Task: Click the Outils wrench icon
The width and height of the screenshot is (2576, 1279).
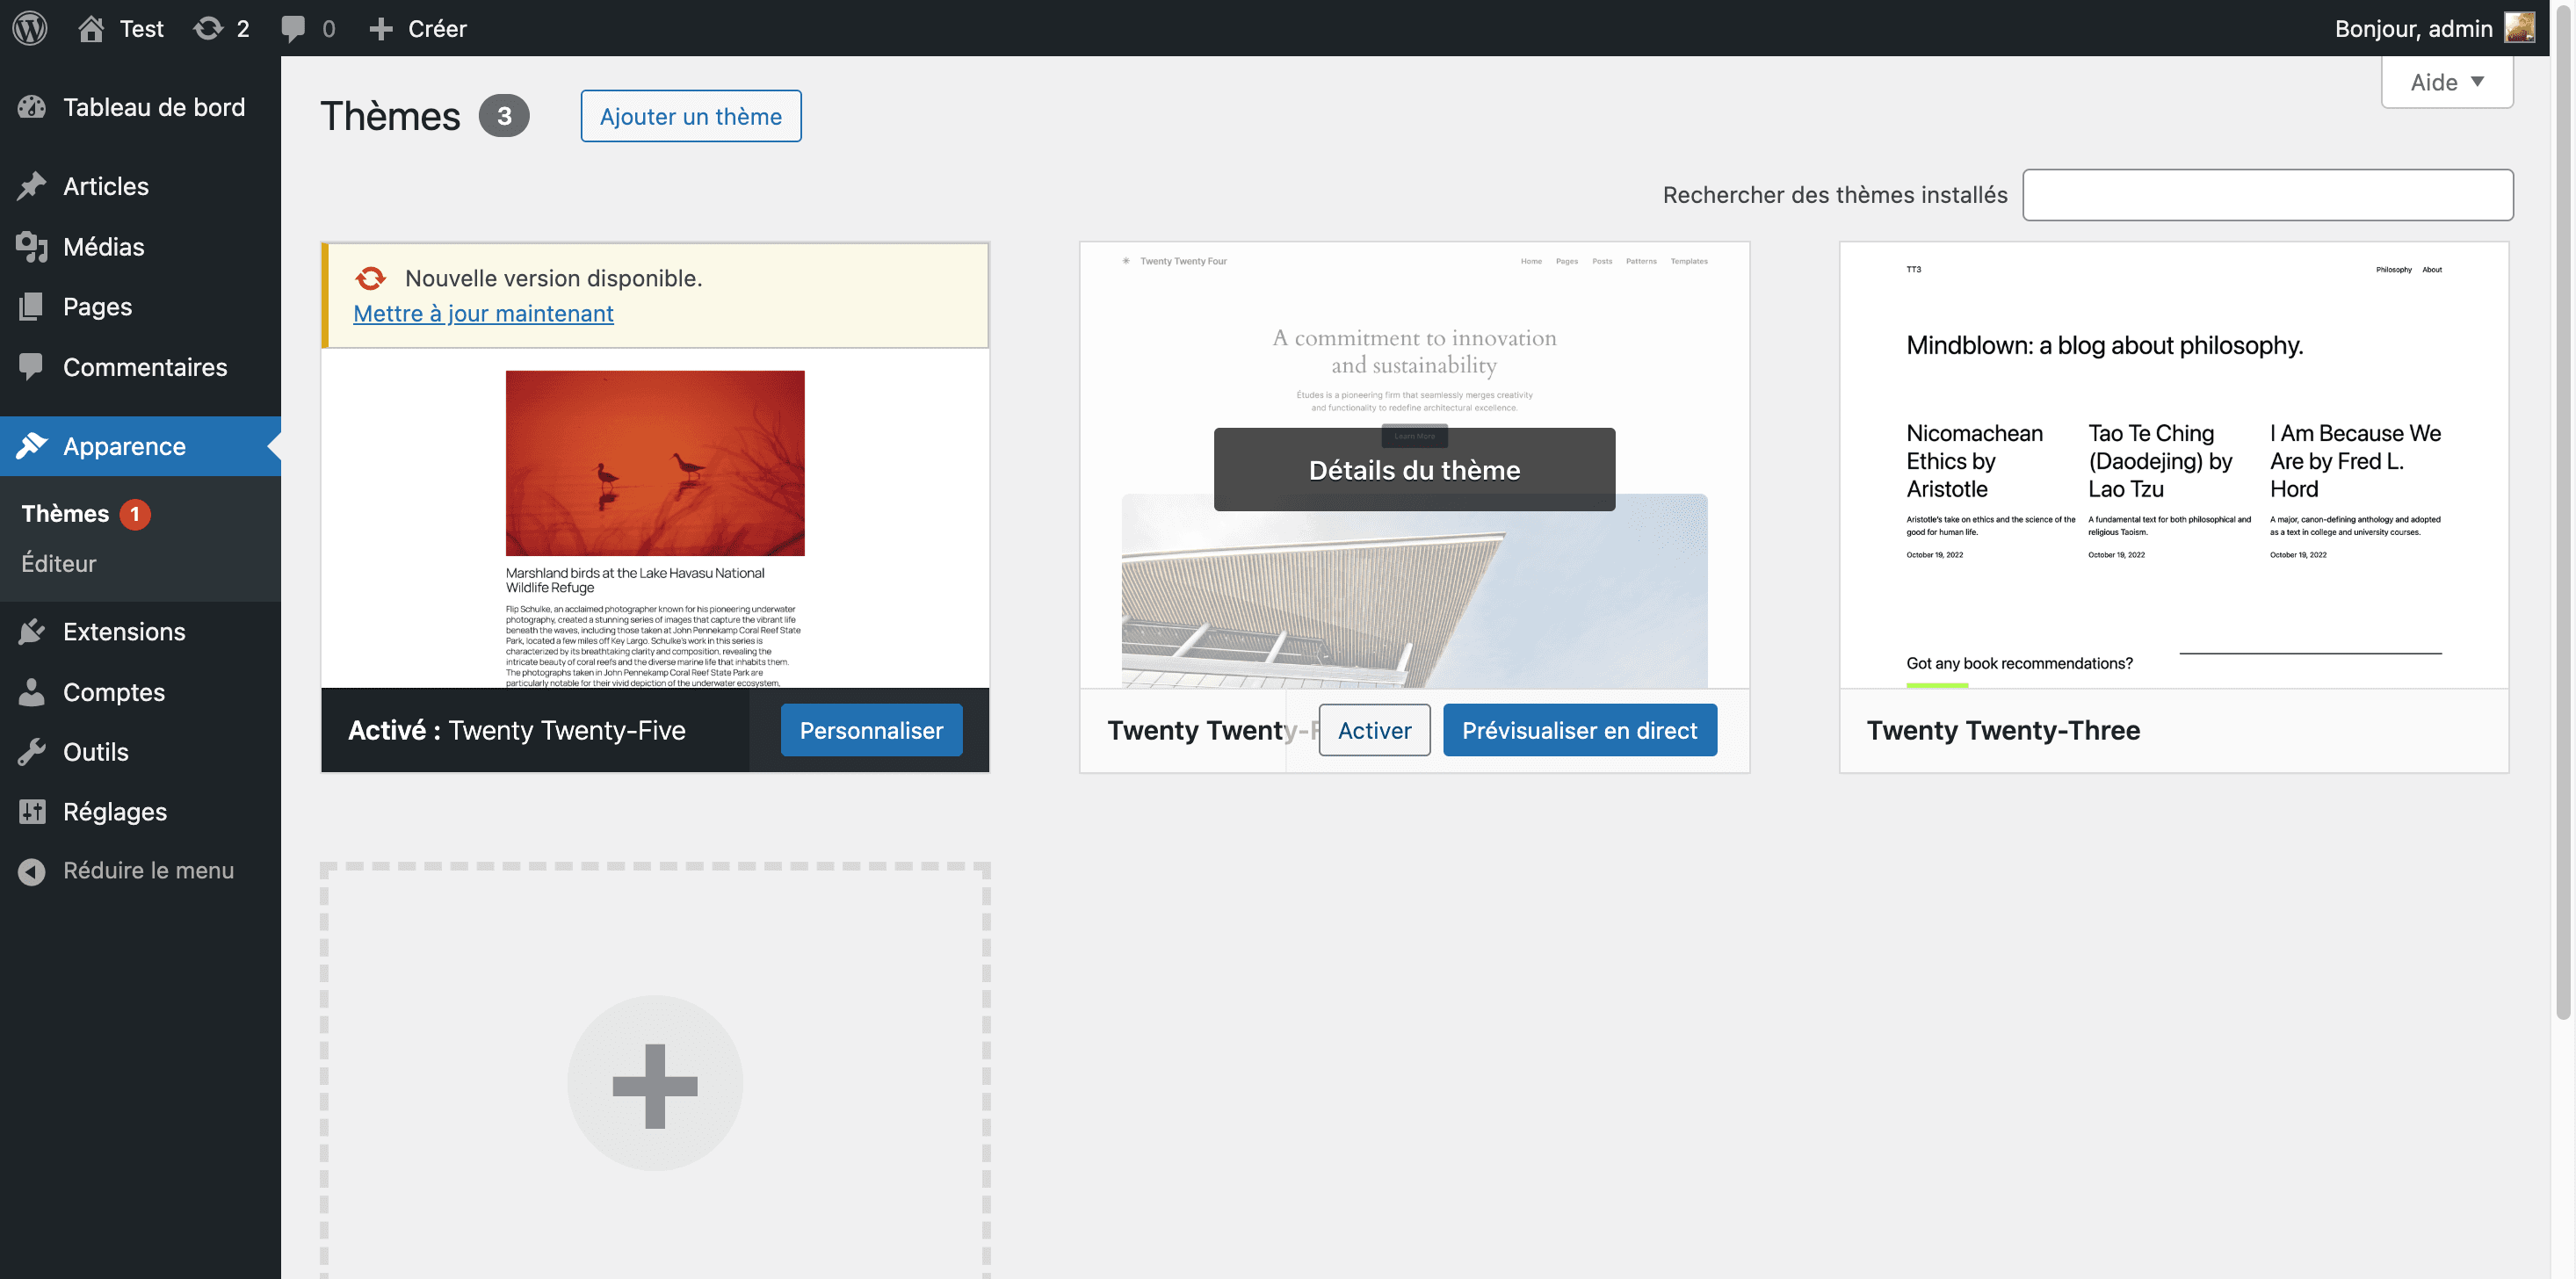Action: pos(32,752)
